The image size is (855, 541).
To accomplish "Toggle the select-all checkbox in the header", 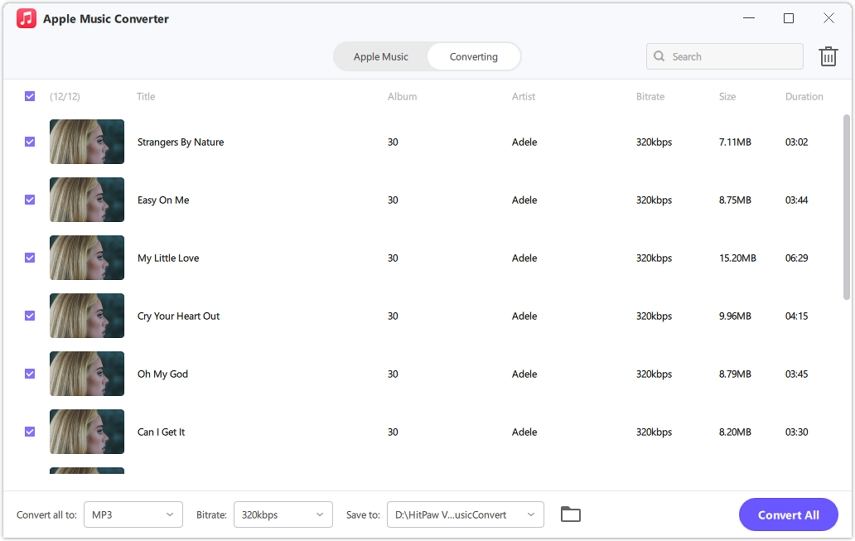I will tap(30, 96).
